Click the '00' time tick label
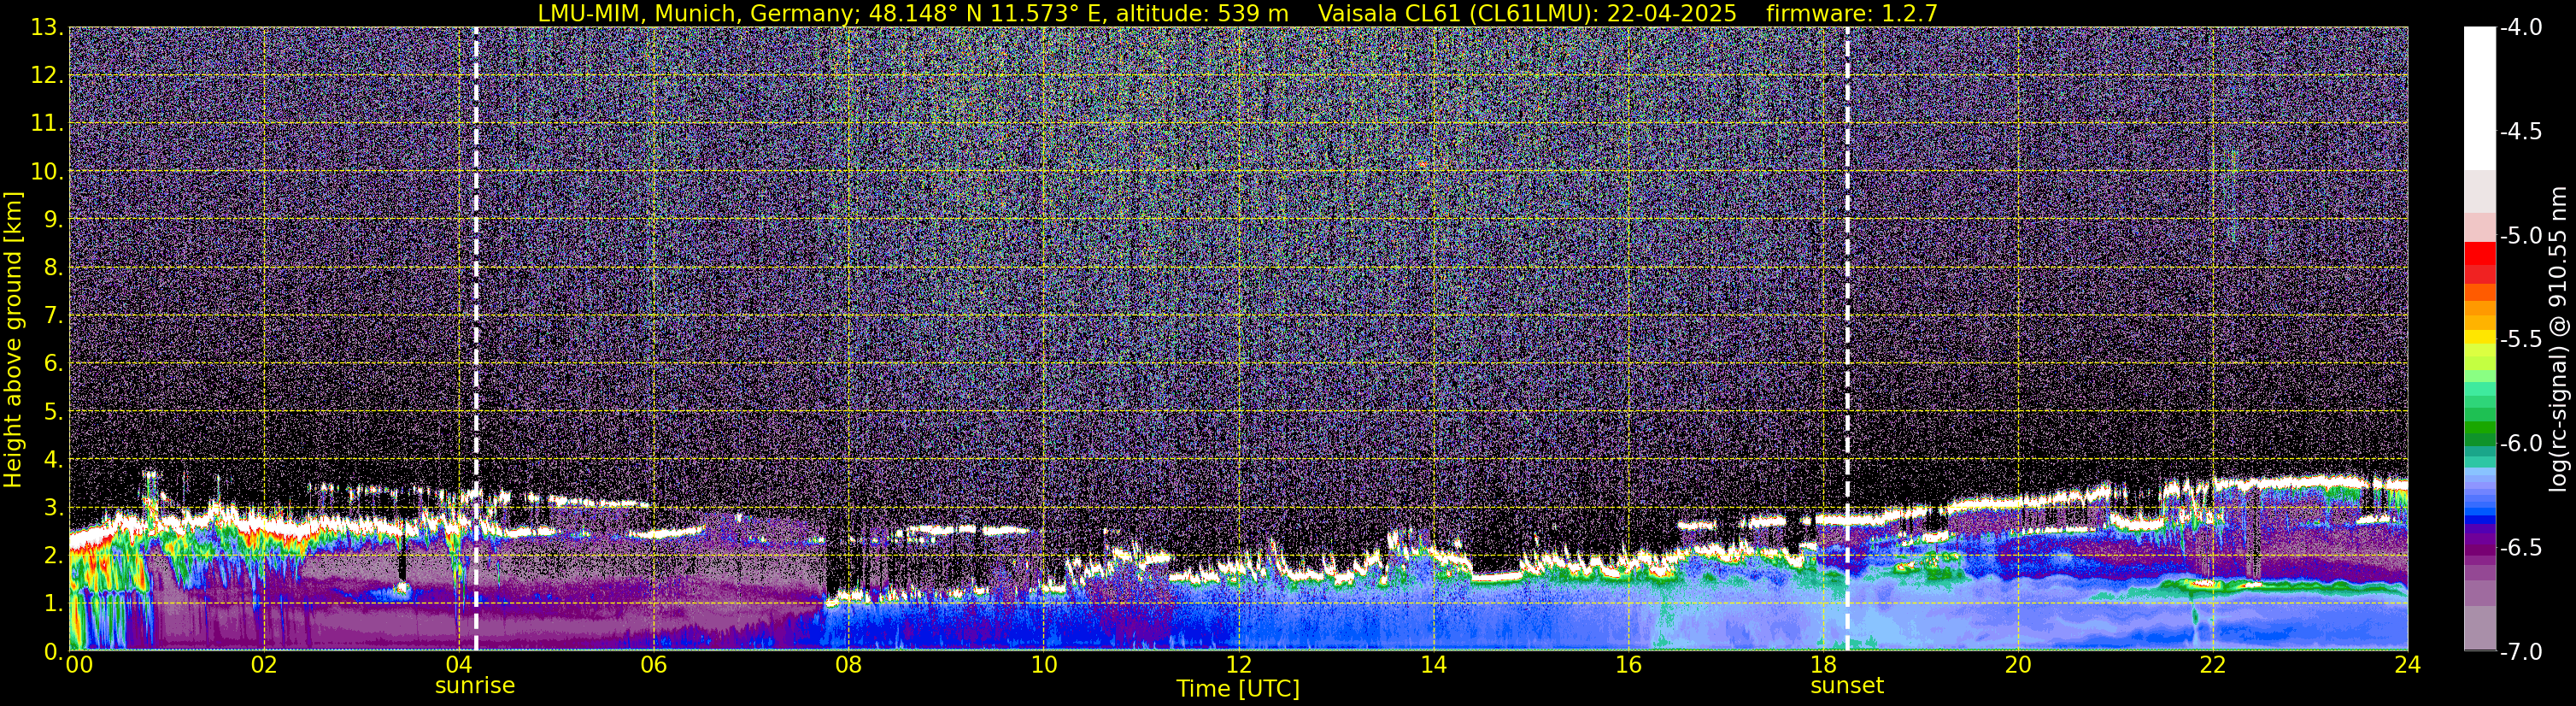 point(79,665)
